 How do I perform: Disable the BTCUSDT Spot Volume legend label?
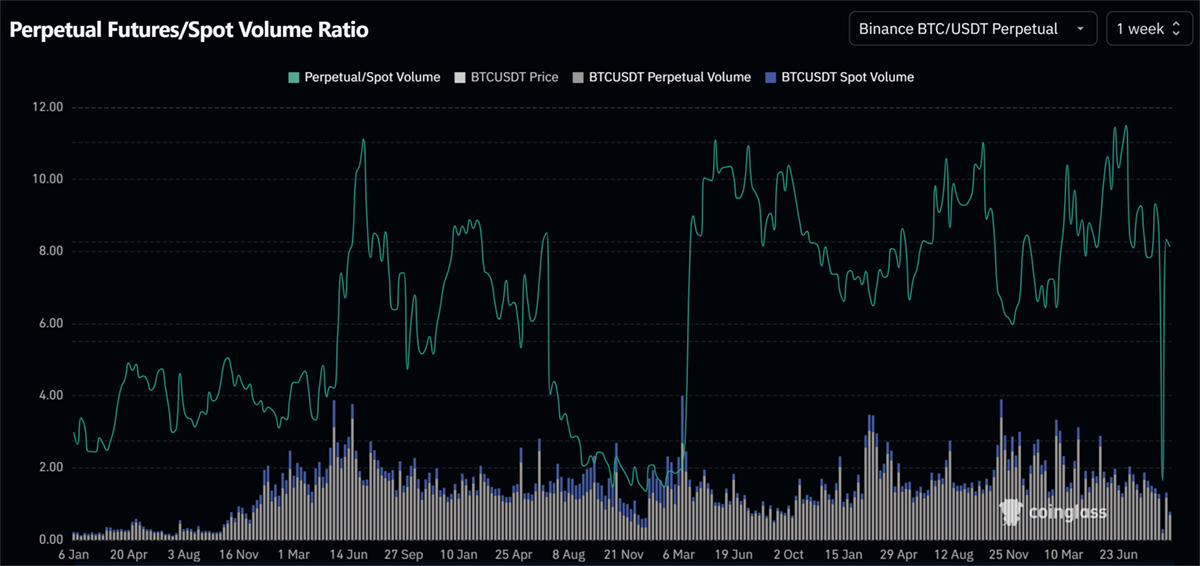pos(847,77)
